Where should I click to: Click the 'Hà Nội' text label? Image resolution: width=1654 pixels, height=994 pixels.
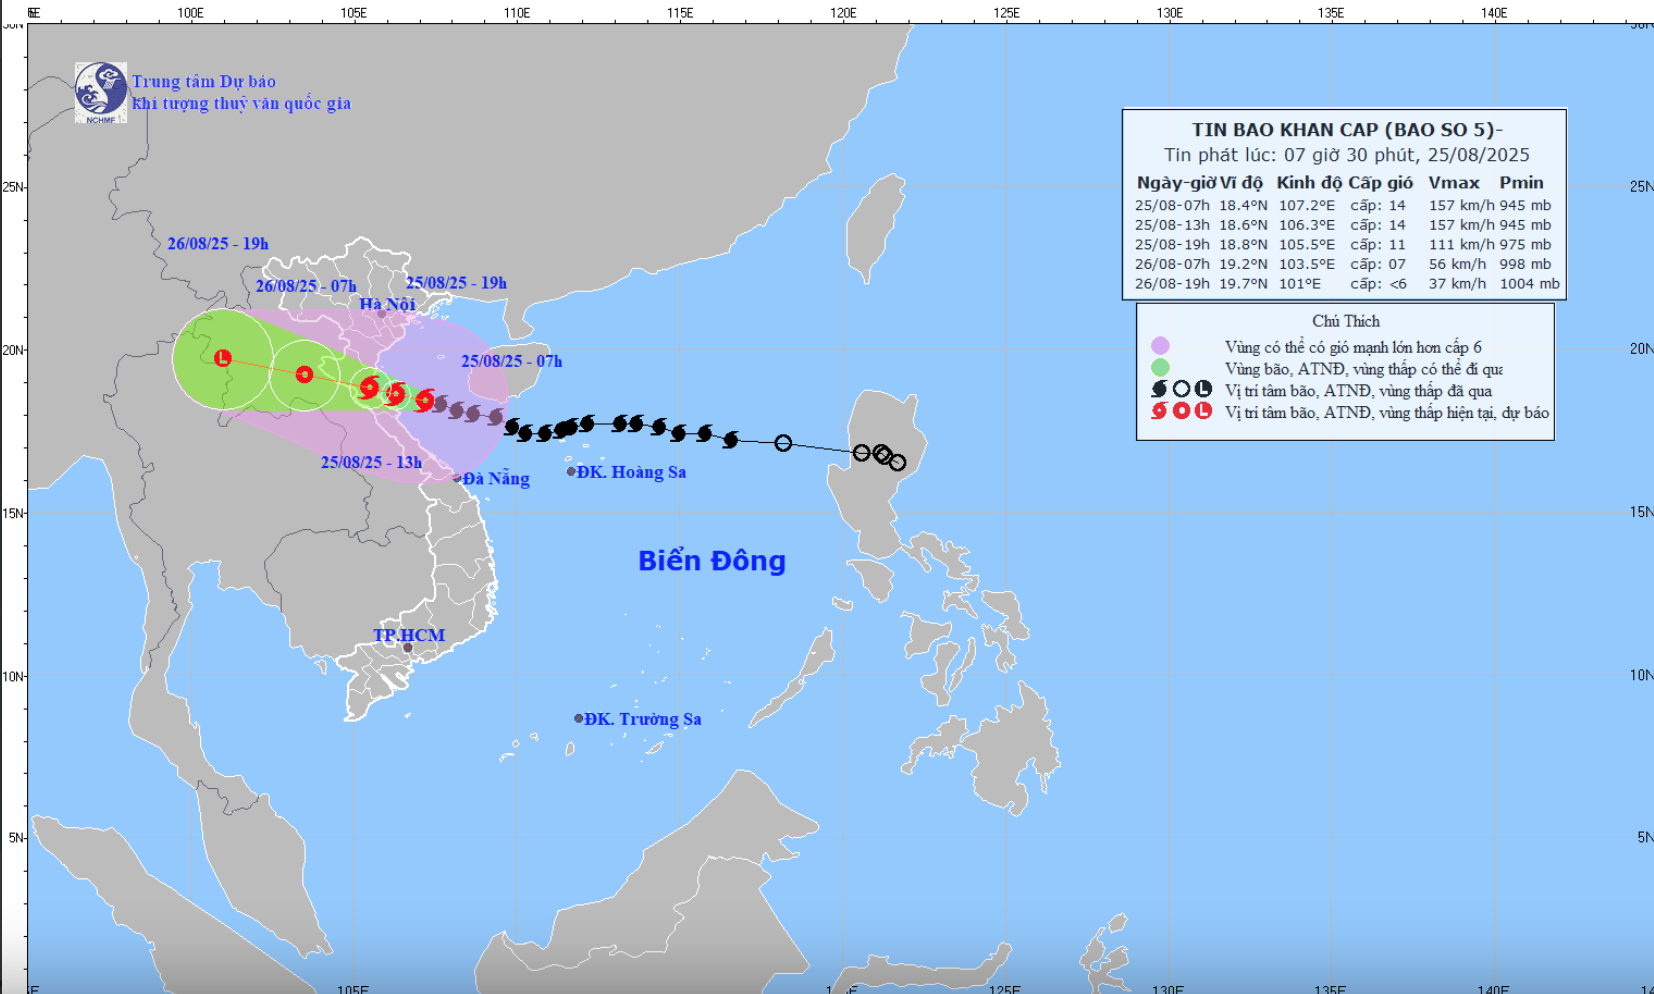click(388, 304)
